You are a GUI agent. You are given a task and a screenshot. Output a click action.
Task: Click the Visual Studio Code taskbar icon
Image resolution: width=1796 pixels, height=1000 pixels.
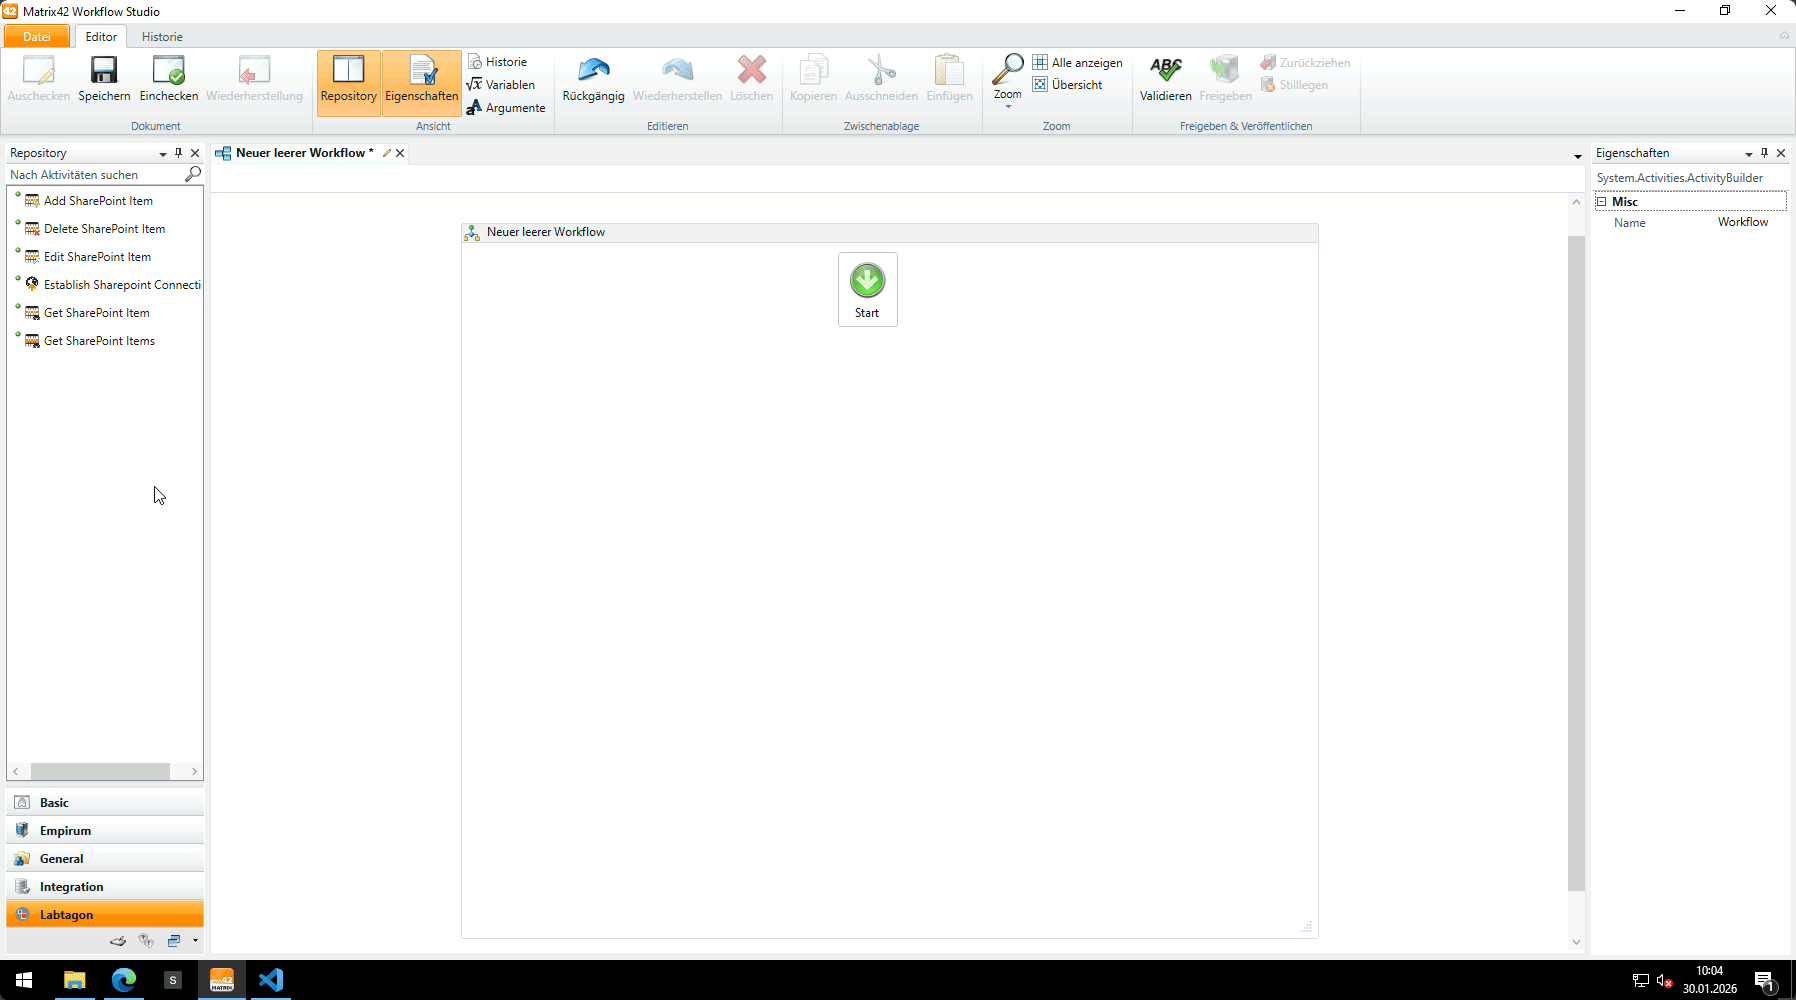(x=271, y=980)
